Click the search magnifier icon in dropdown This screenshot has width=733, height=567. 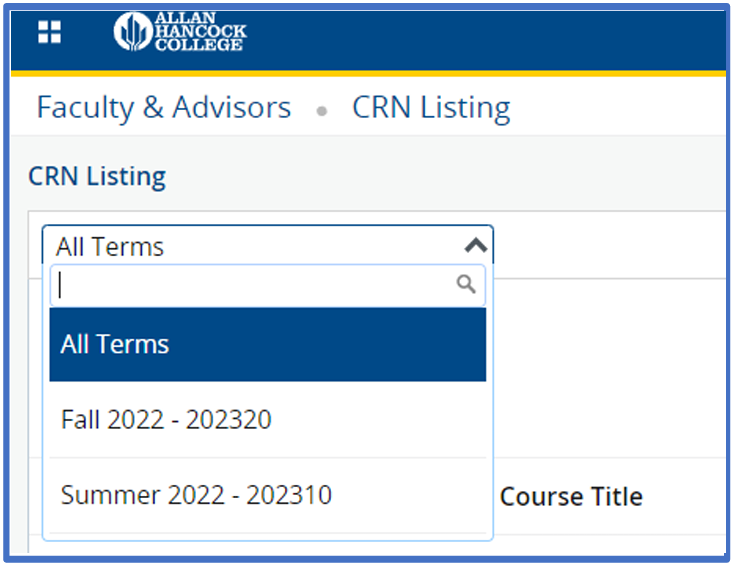(x=466, y=285)
